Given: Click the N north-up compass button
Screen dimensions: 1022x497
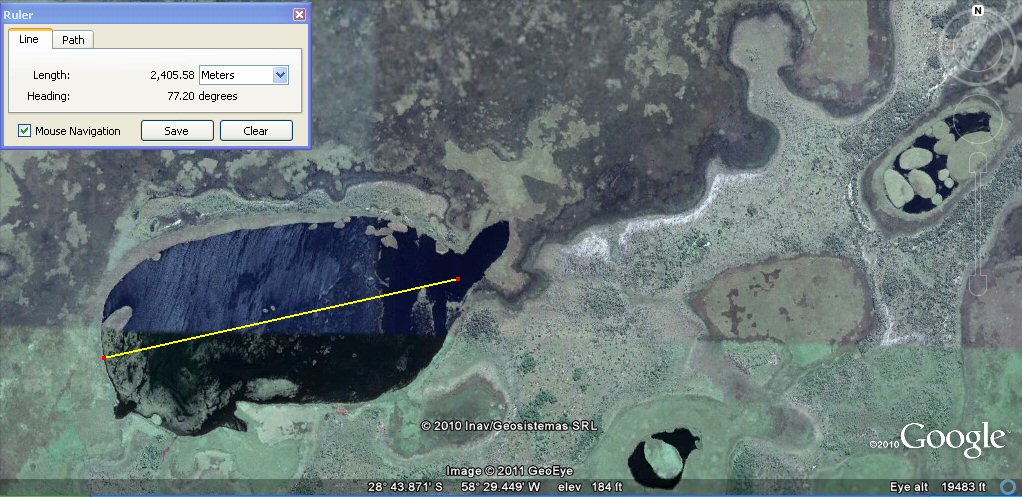Looking at the screenshot, I should [977, 11].
